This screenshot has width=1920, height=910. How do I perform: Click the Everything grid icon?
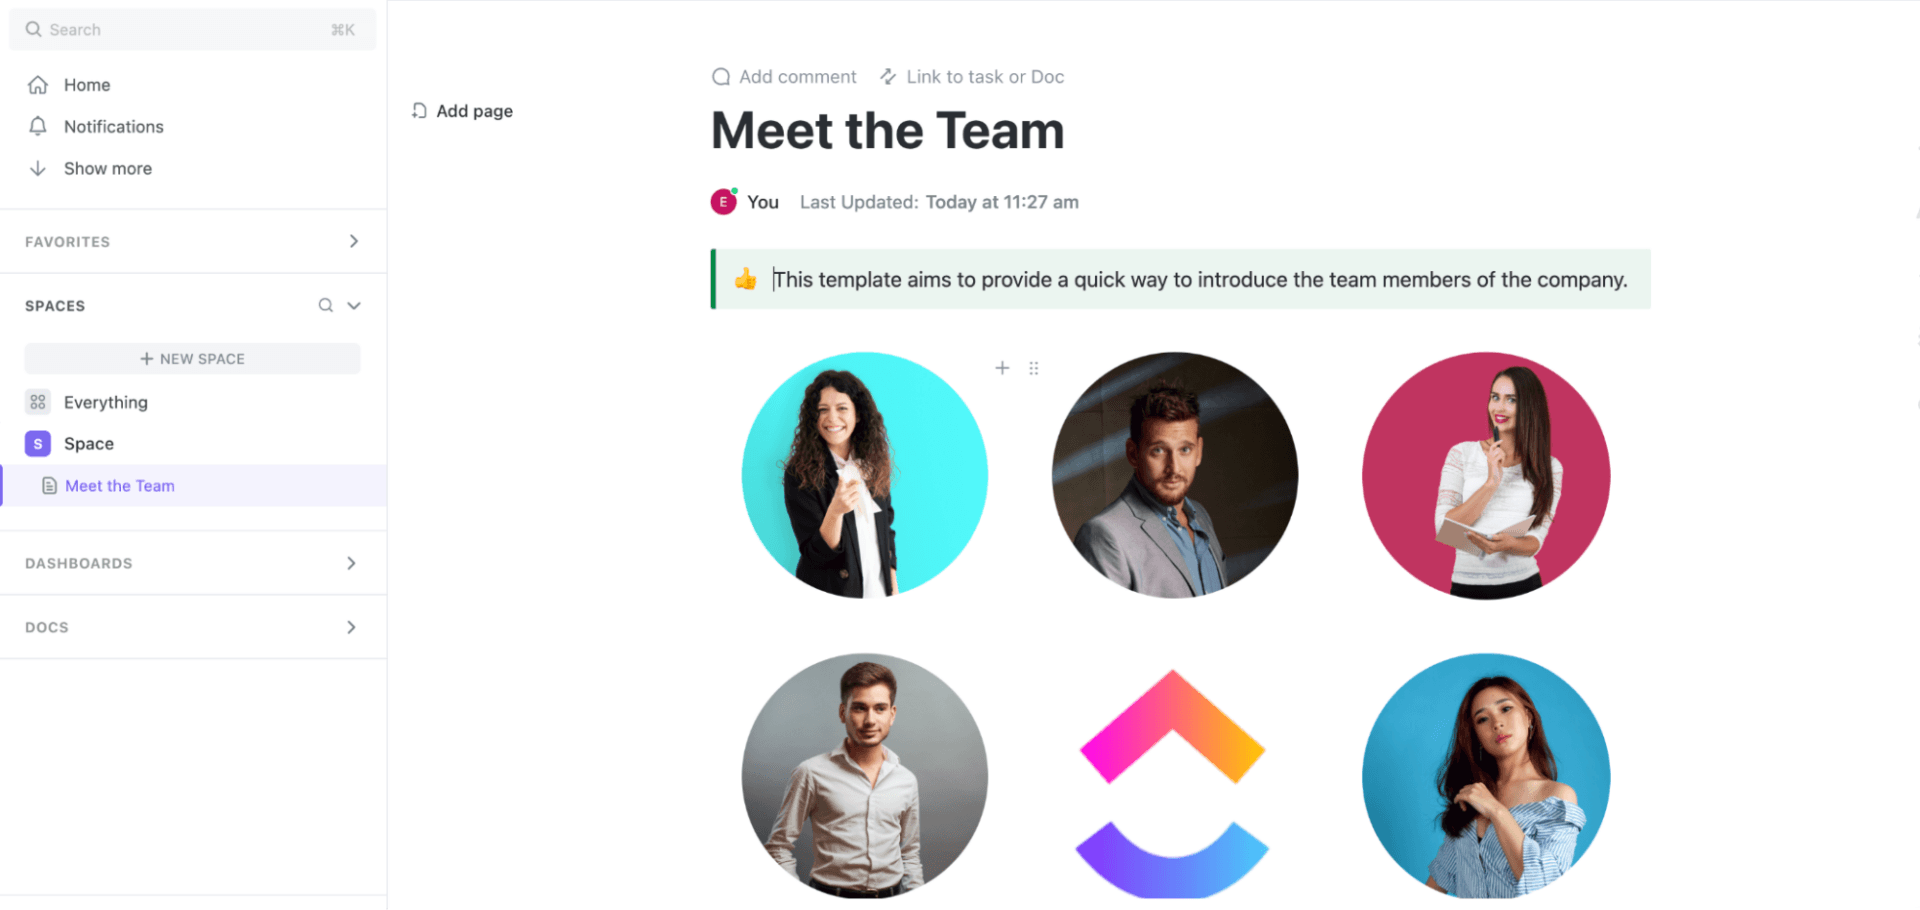point(38,402)
